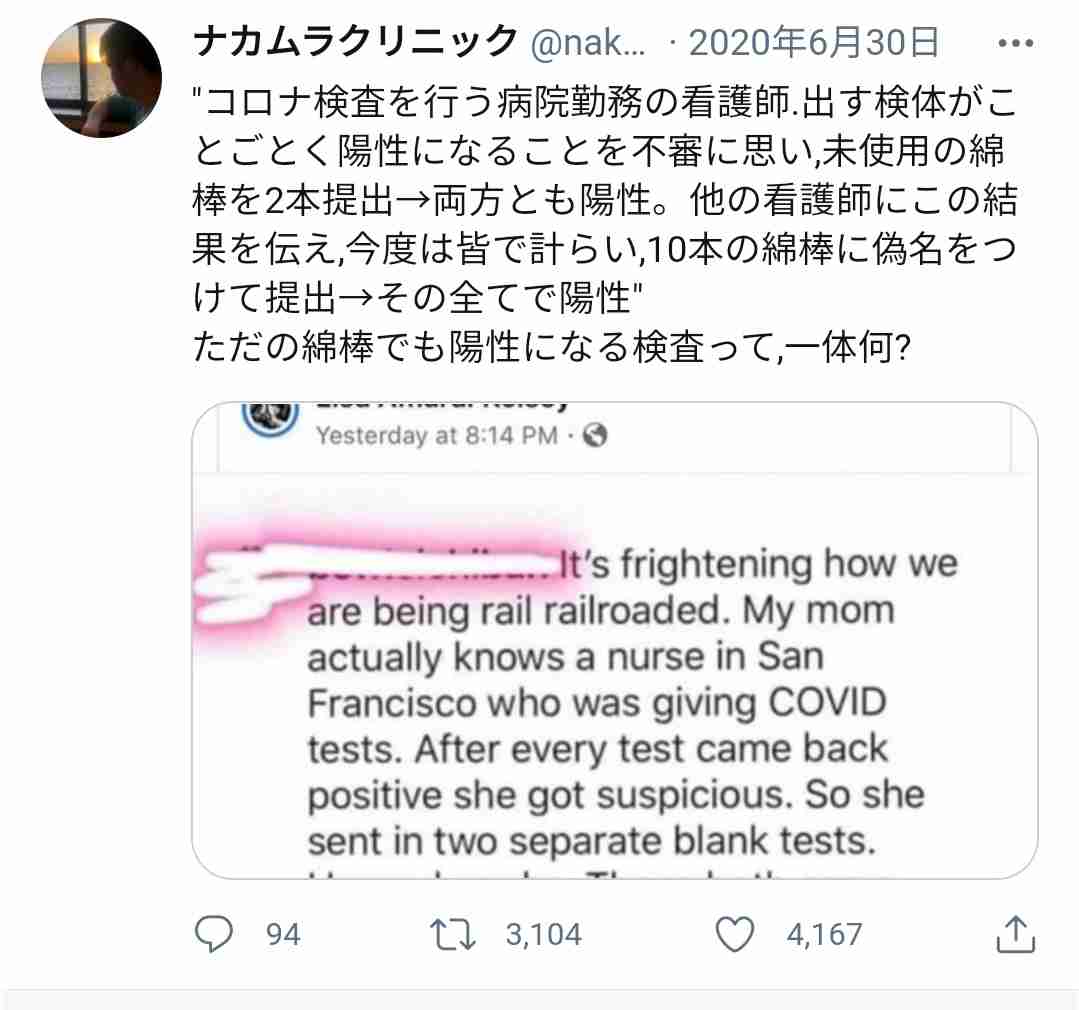Click the ナカムラクリニック display name
Image resolution: width=1079 pixels, height=1010 pixels.
click(x=356, y=41)
